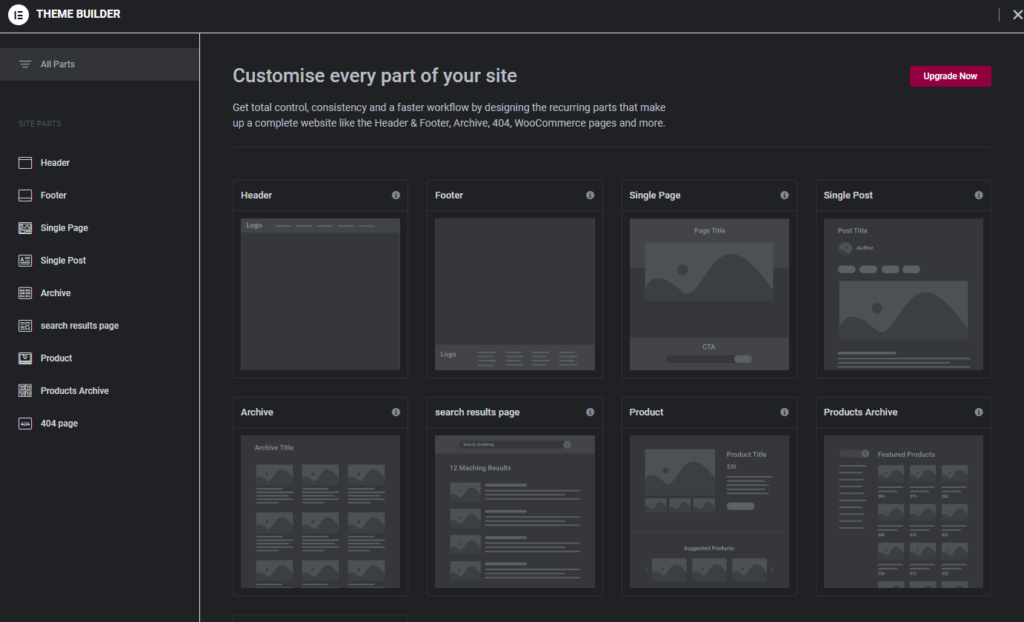Select the Single Page template thumbnail
This screenshot has height=622, width=1024.
(x=709, y=294)
